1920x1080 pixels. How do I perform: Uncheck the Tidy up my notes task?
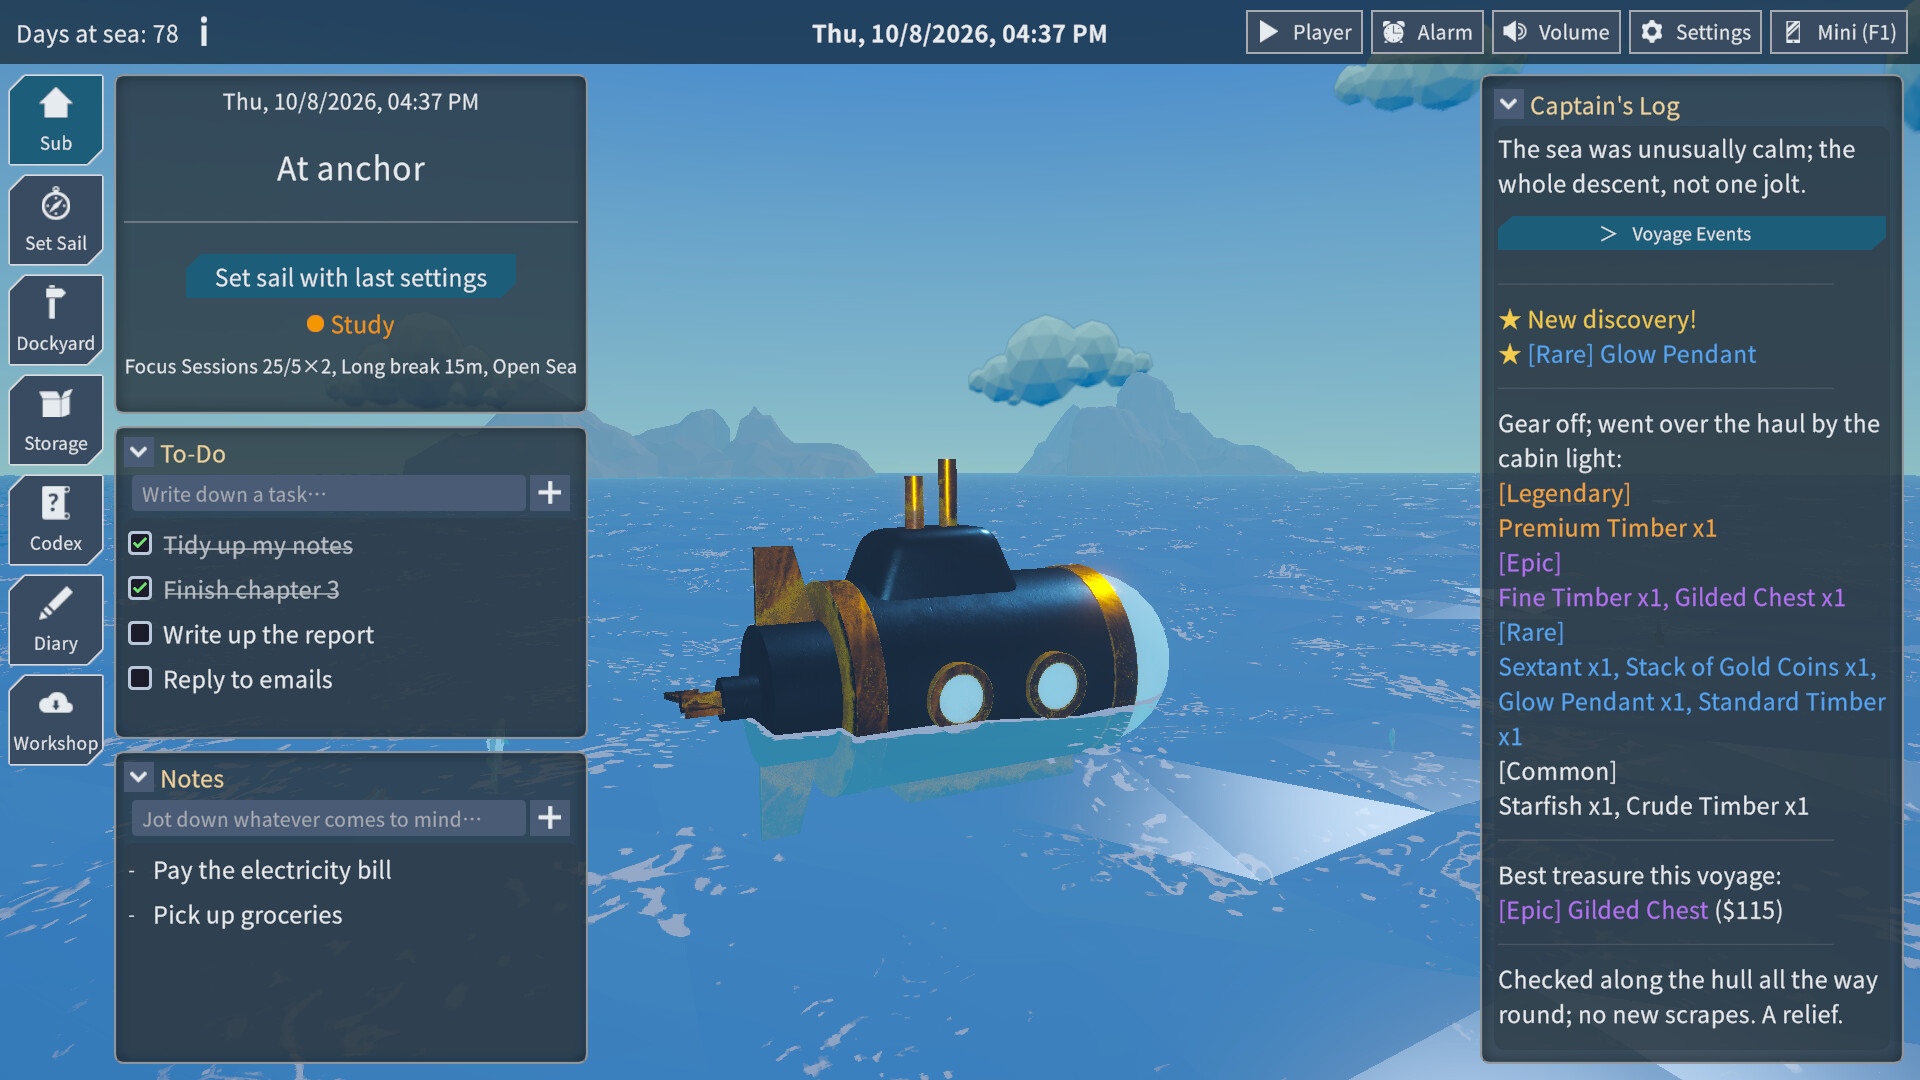(140, 544)
